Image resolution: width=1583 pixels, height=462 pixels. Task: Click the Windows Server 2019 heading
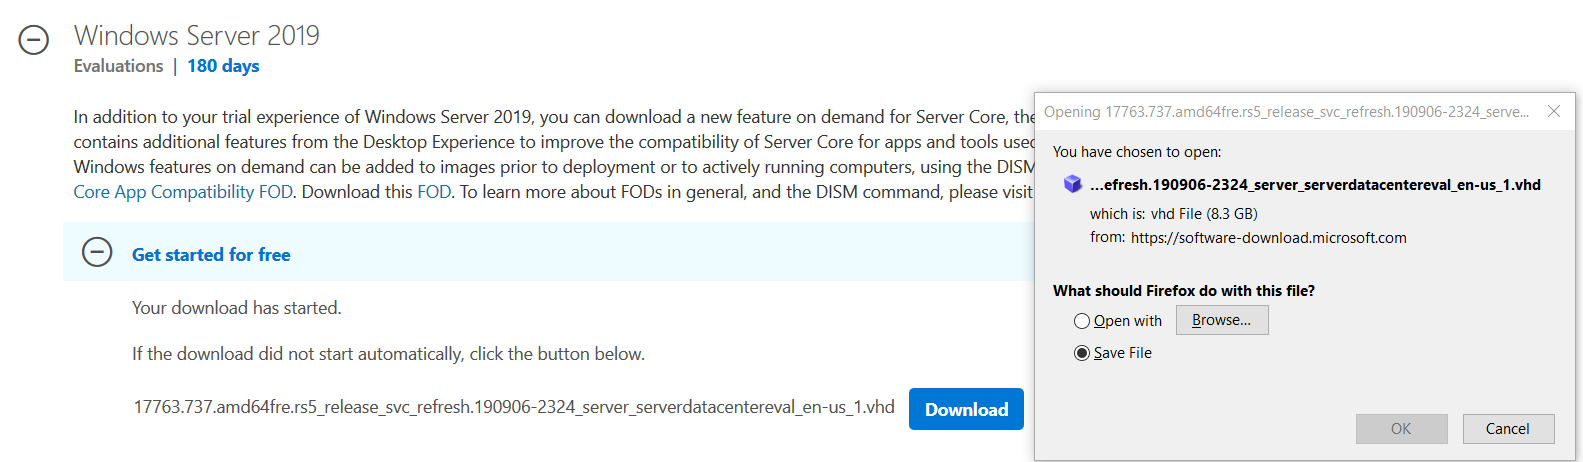[197, 36]
